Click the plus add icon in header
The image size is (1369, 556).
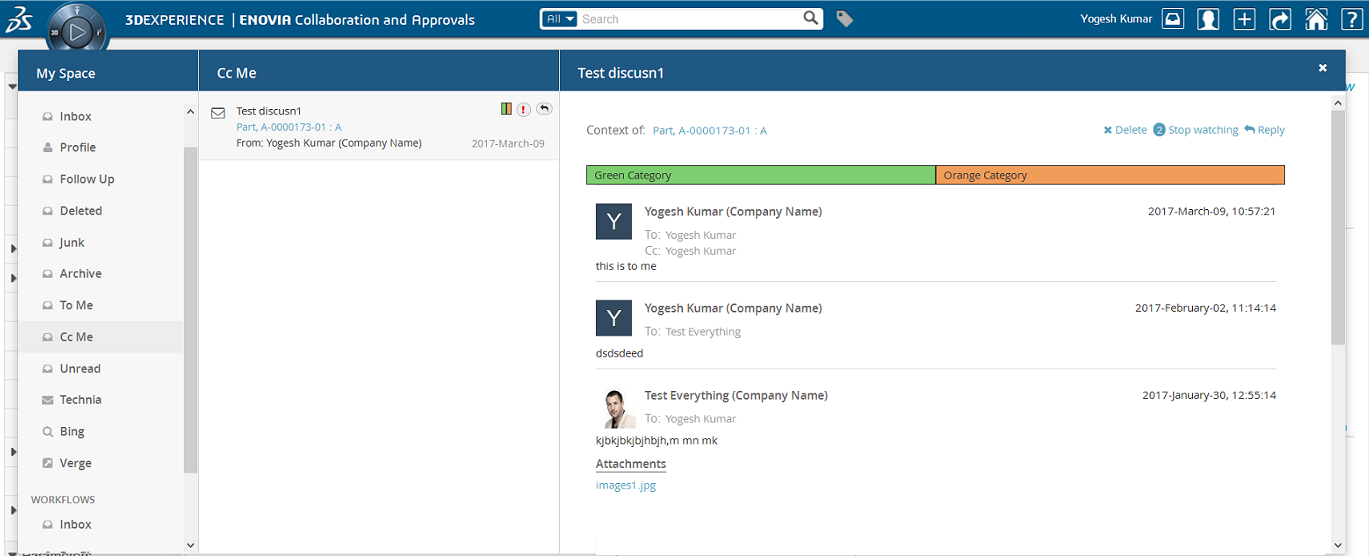(1244, 19)
